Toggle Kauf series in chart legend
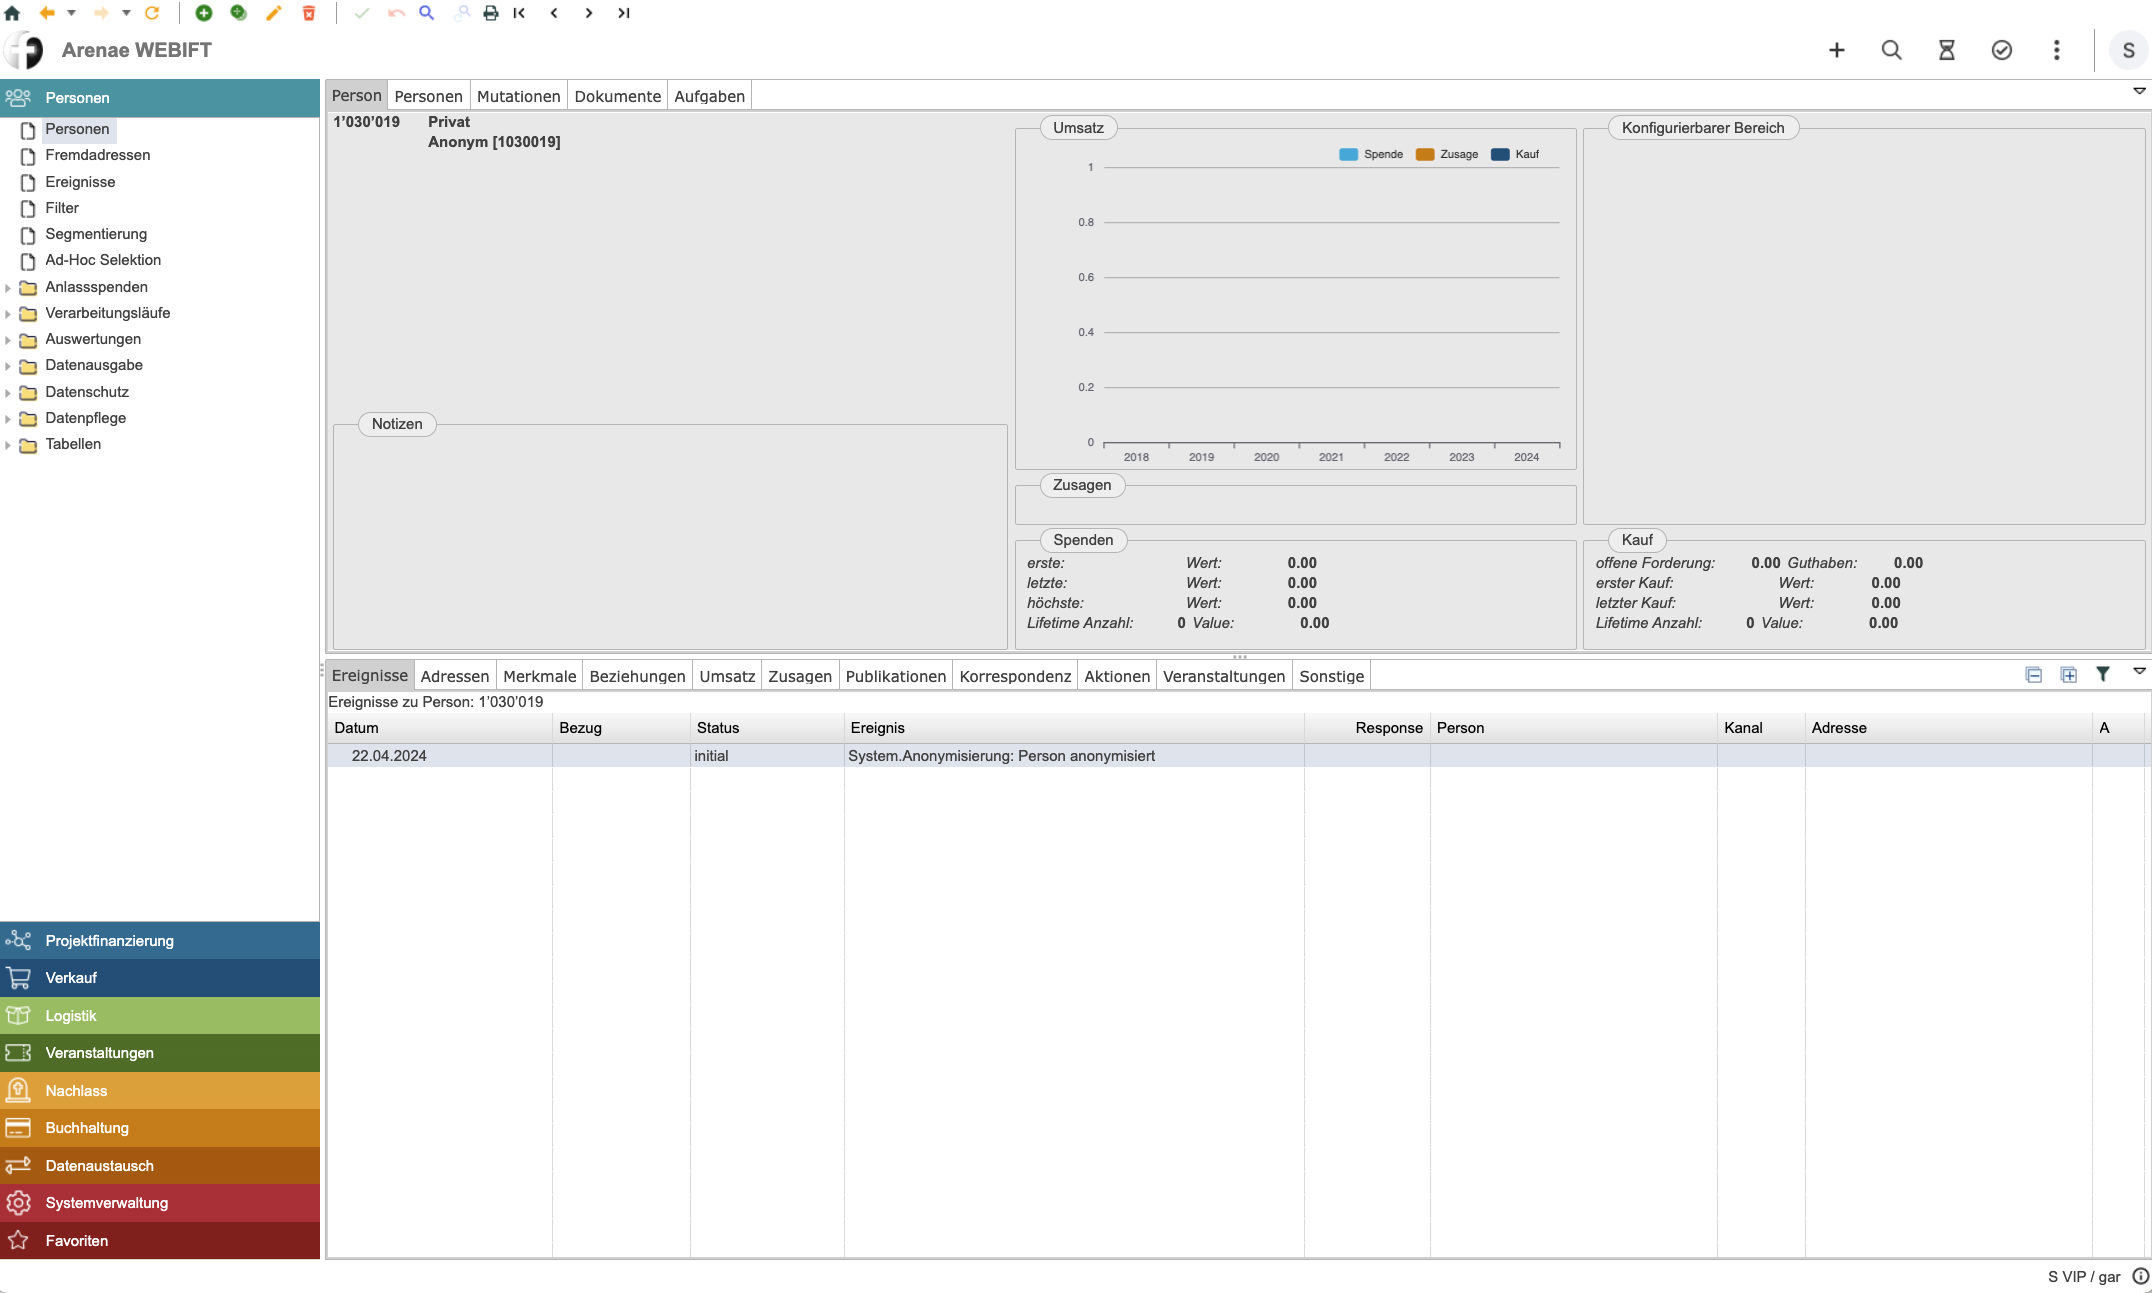2152x1293 pixels. click(1515, 154)
